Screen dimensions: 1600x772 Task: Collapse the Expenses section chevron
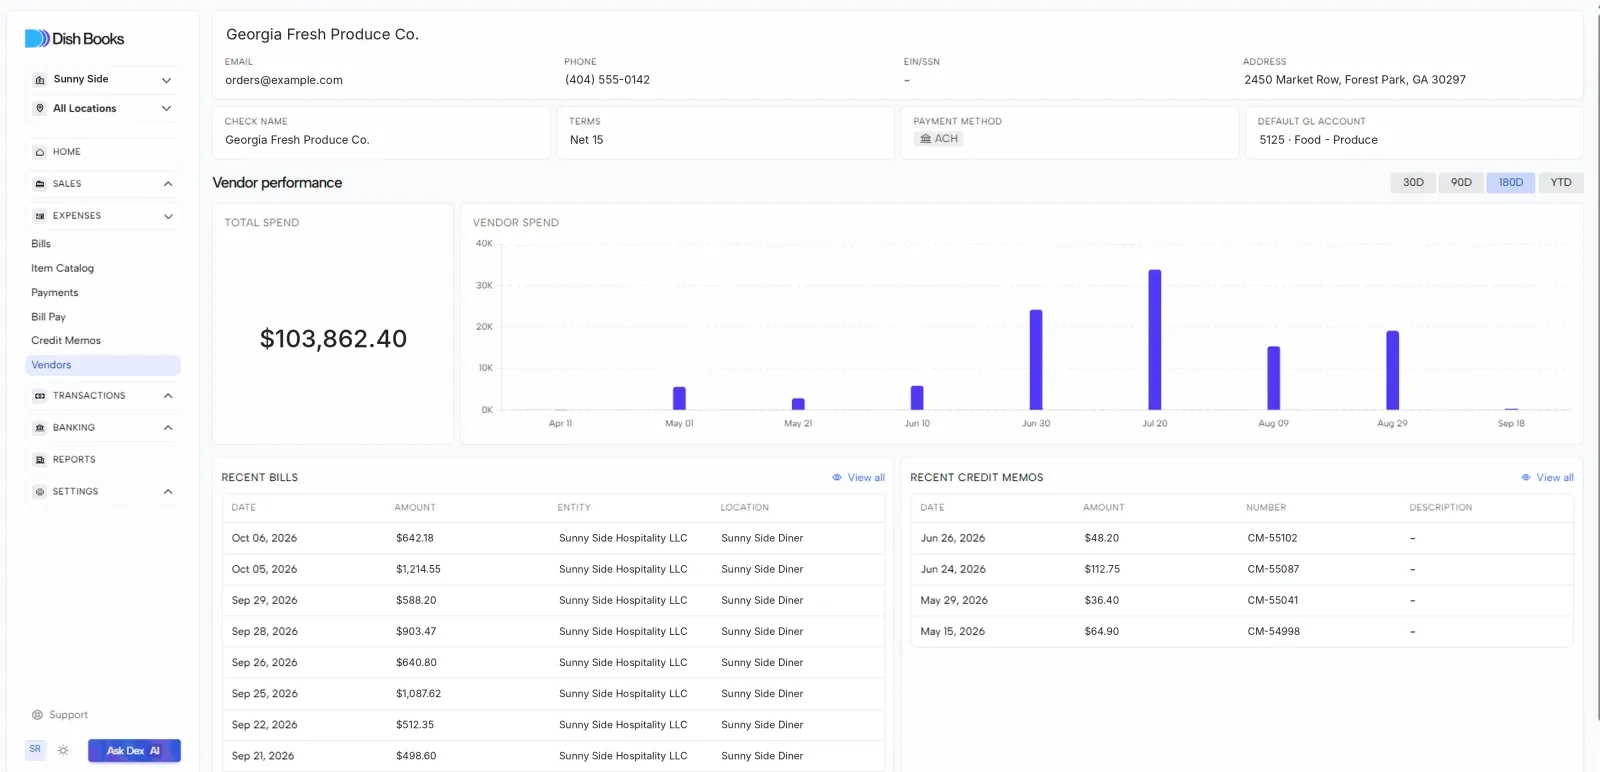pos(168,216)
